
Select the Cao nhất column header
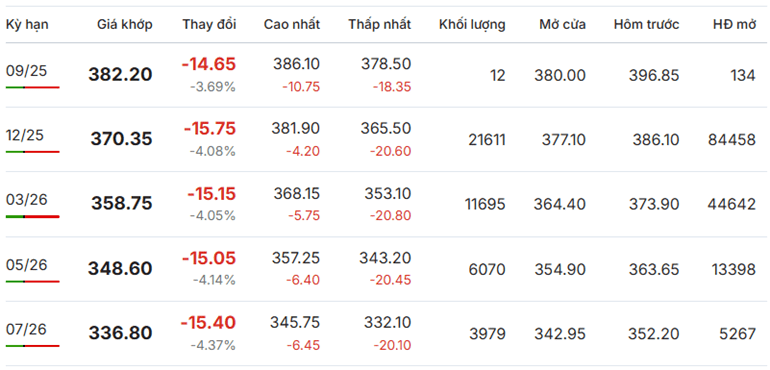click(x=292, y=25)
